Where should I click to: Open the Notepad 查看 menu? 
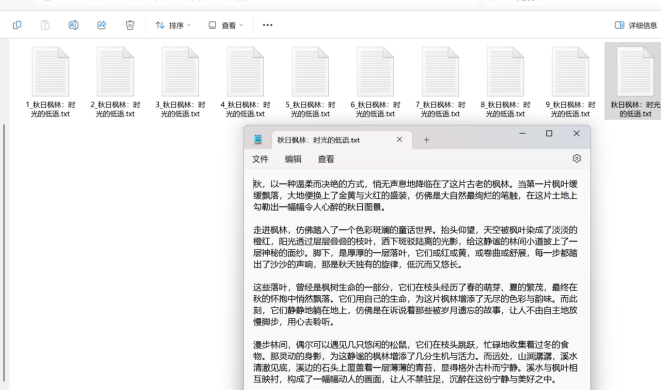326,159
